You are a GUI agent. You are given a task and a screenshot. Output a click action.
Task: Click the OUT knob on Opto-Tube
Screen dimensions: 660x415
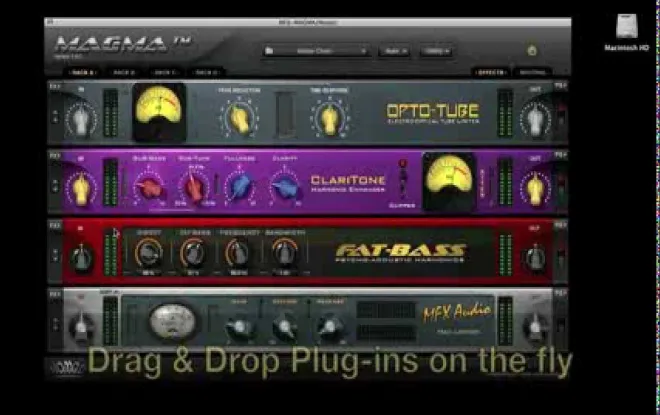[x=535, y=120]
